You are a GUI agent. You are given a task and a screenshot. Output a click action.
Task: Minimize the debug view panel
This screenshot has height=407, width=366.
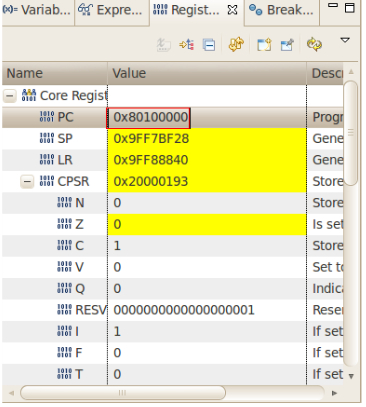(x=333, y=6)
